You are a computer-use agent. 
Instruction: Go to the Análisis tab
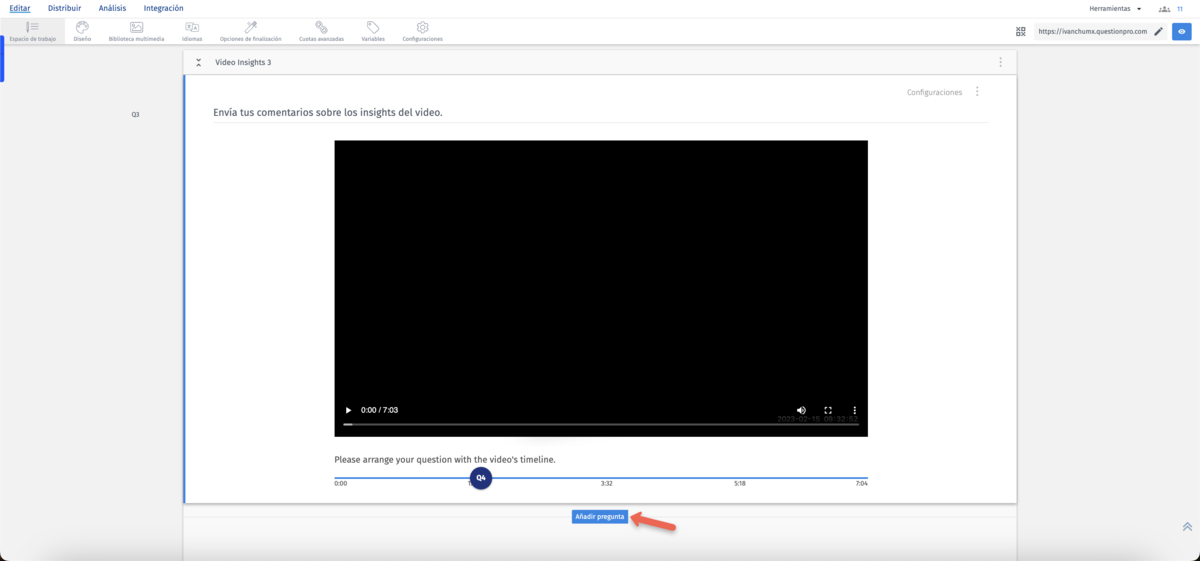(x=112, y=8)
